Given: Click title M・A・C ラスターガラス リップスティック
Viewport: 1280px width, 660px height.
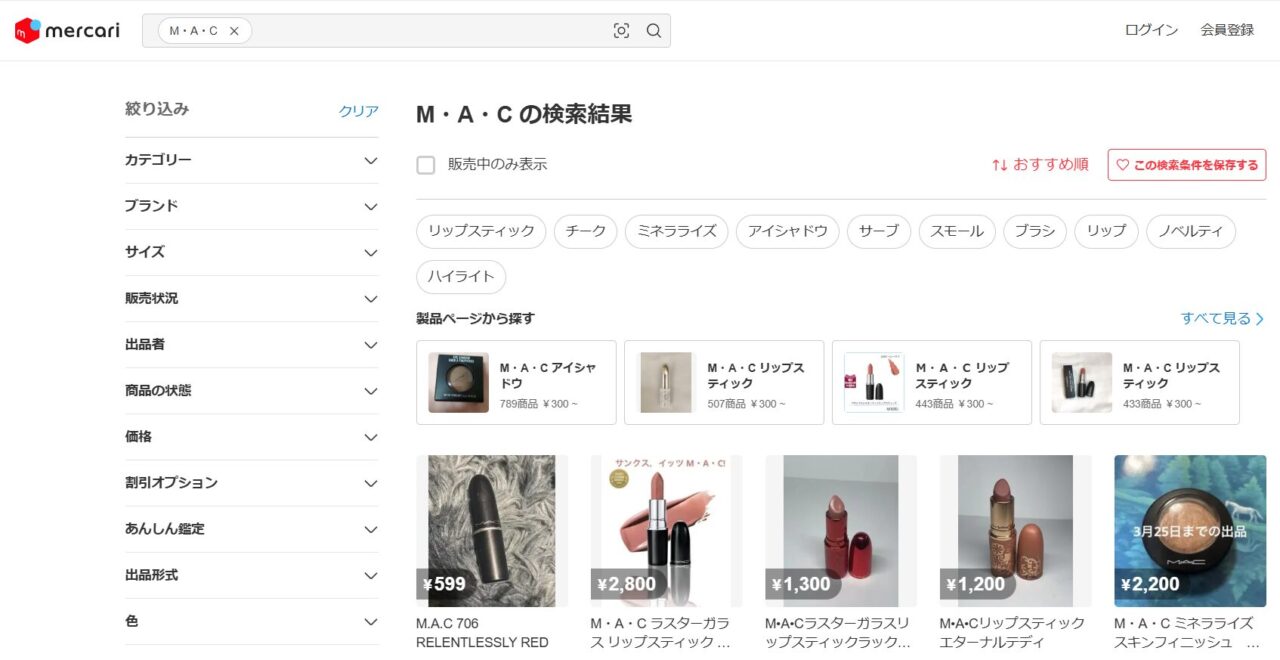Looking at the screenshot, I should click(x=660, y=632).
